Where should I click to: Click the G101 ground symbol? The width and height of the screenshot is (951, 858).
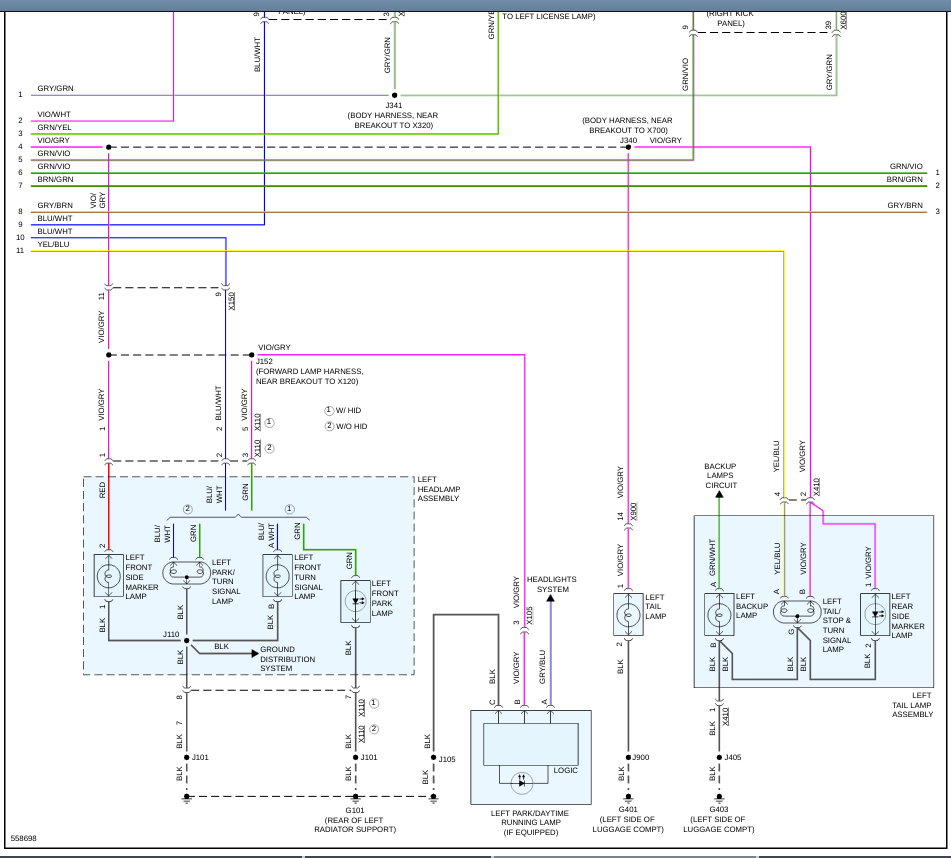point(355,798)
